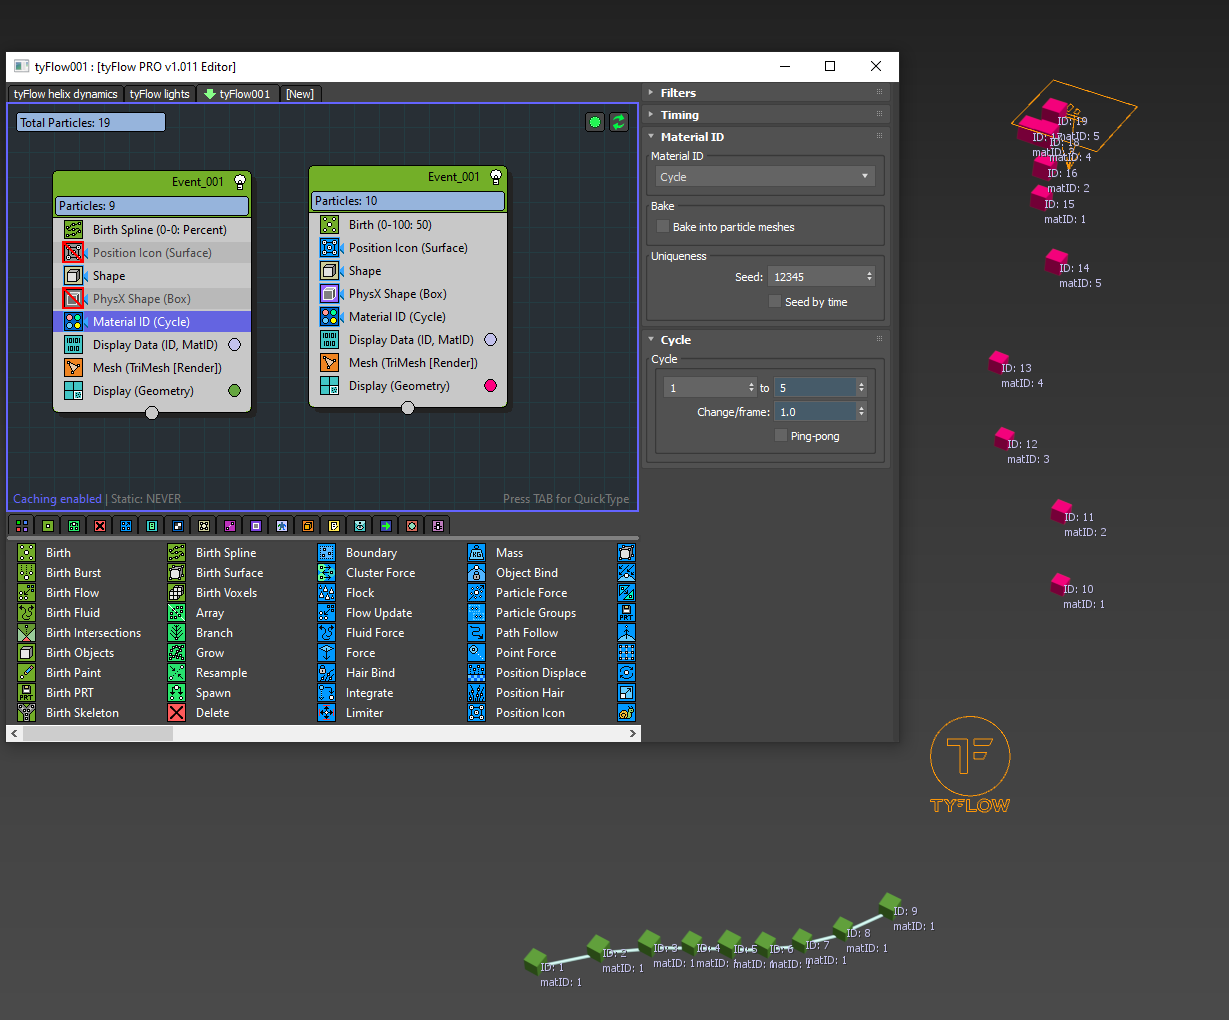
Task: Click the Birth Surface operator icon
Action: [177, 573]
